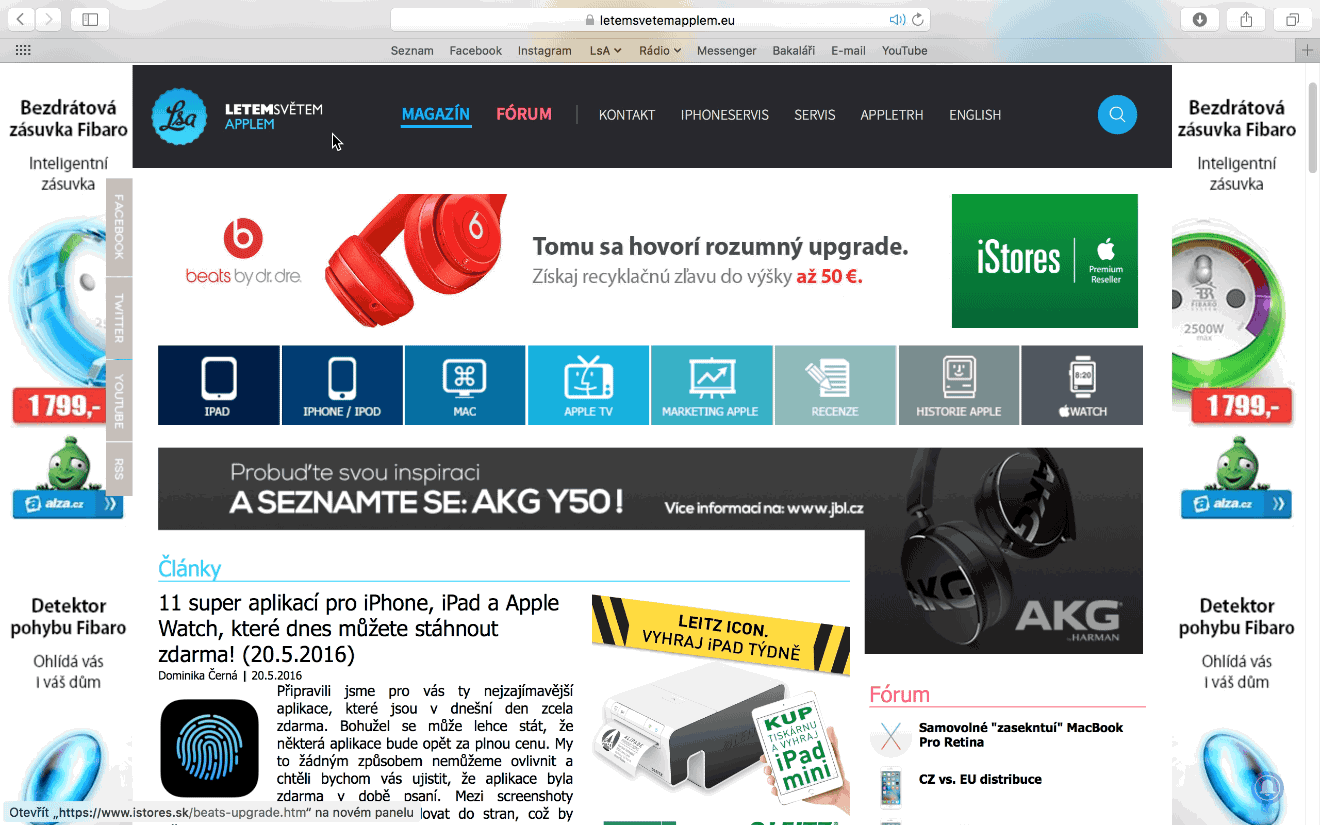Image resolution: width=1320 pixels, height=825 pixels.
Task: Open the fingerprint app icon thumbnail
Action: 209,748
